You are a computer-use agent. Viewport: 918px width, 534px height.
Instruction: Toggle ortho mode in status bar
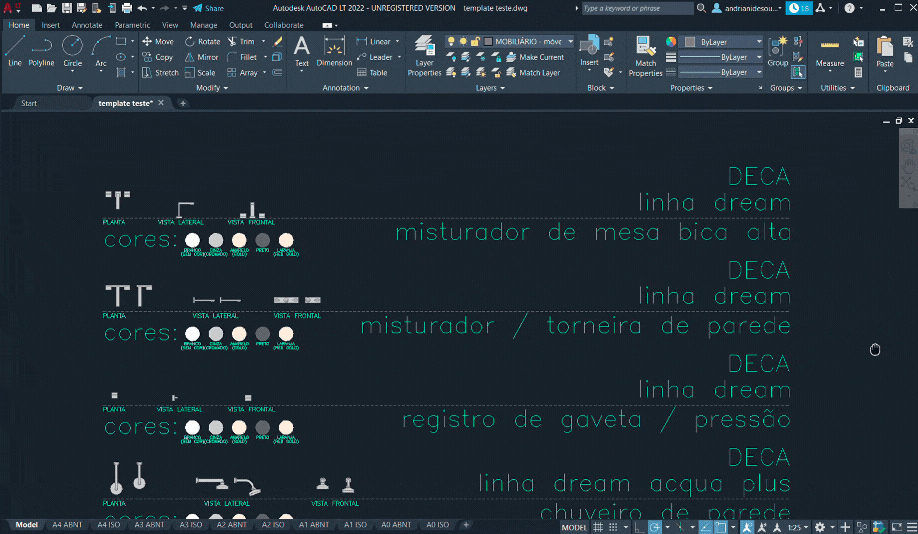[639, 527]
